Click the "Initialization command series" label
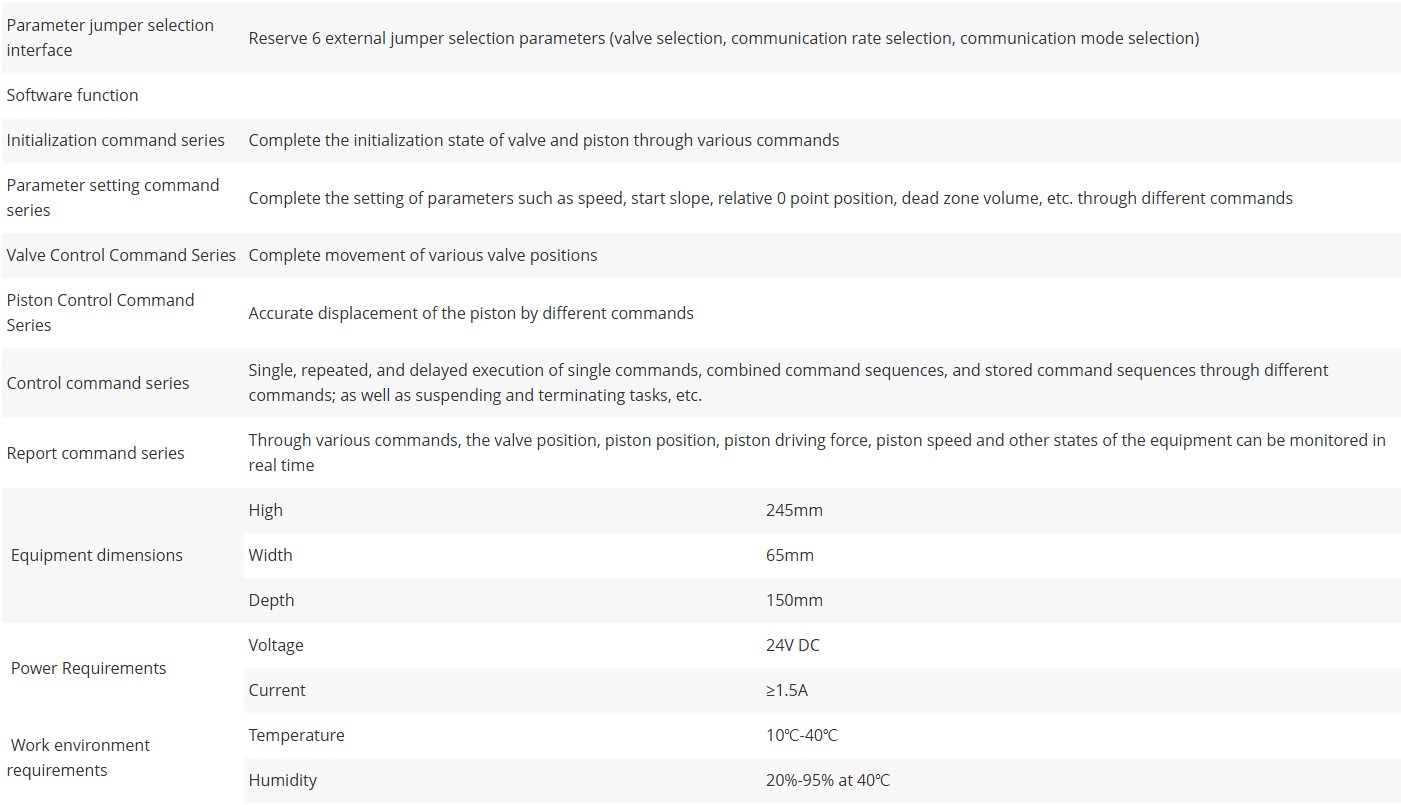This screenshot has width=1401, height=805. pyautogui.click(x=116, y=140)
